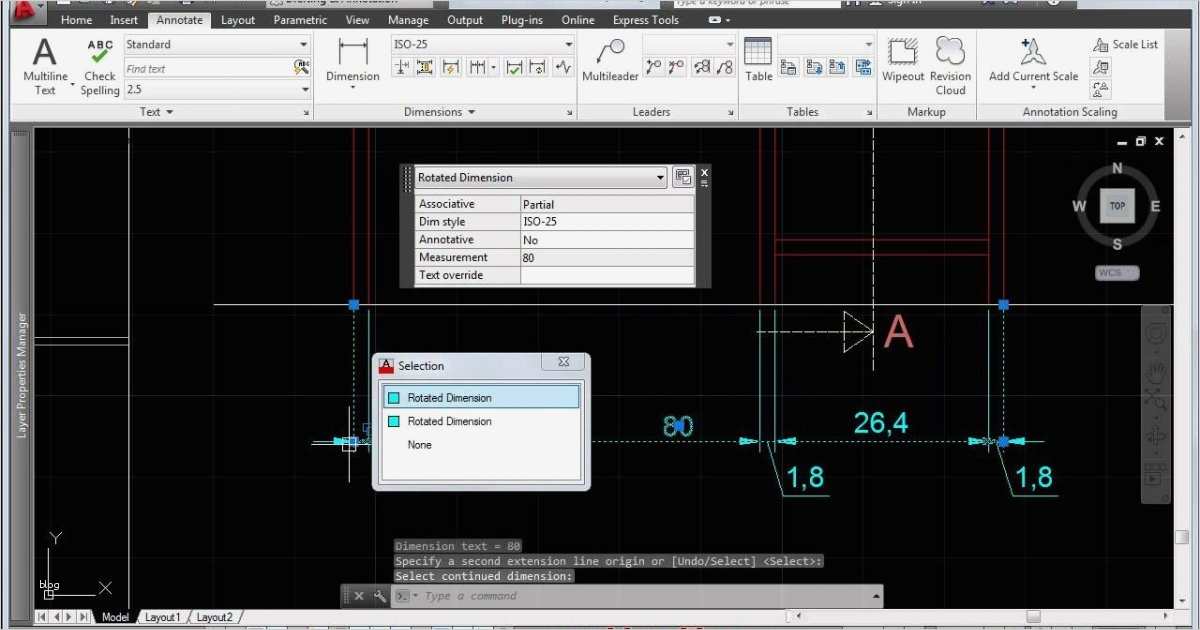Image resolution: width=1200 pixels, height=630 pixels.
Task: Choose None in the Selection dialog
Action: (x=419, y=445)
